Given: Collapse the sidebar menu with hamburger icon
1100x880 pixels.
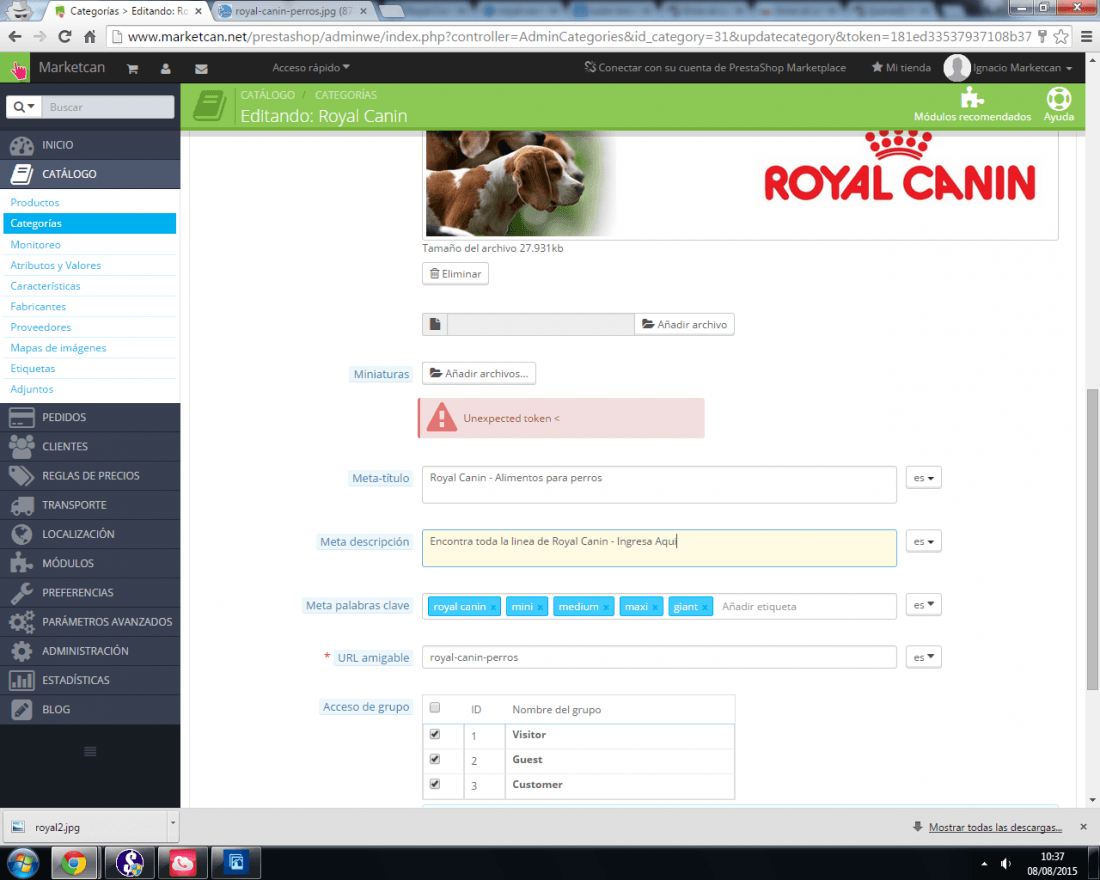Looking at the screenshot, I should [90, 752].
